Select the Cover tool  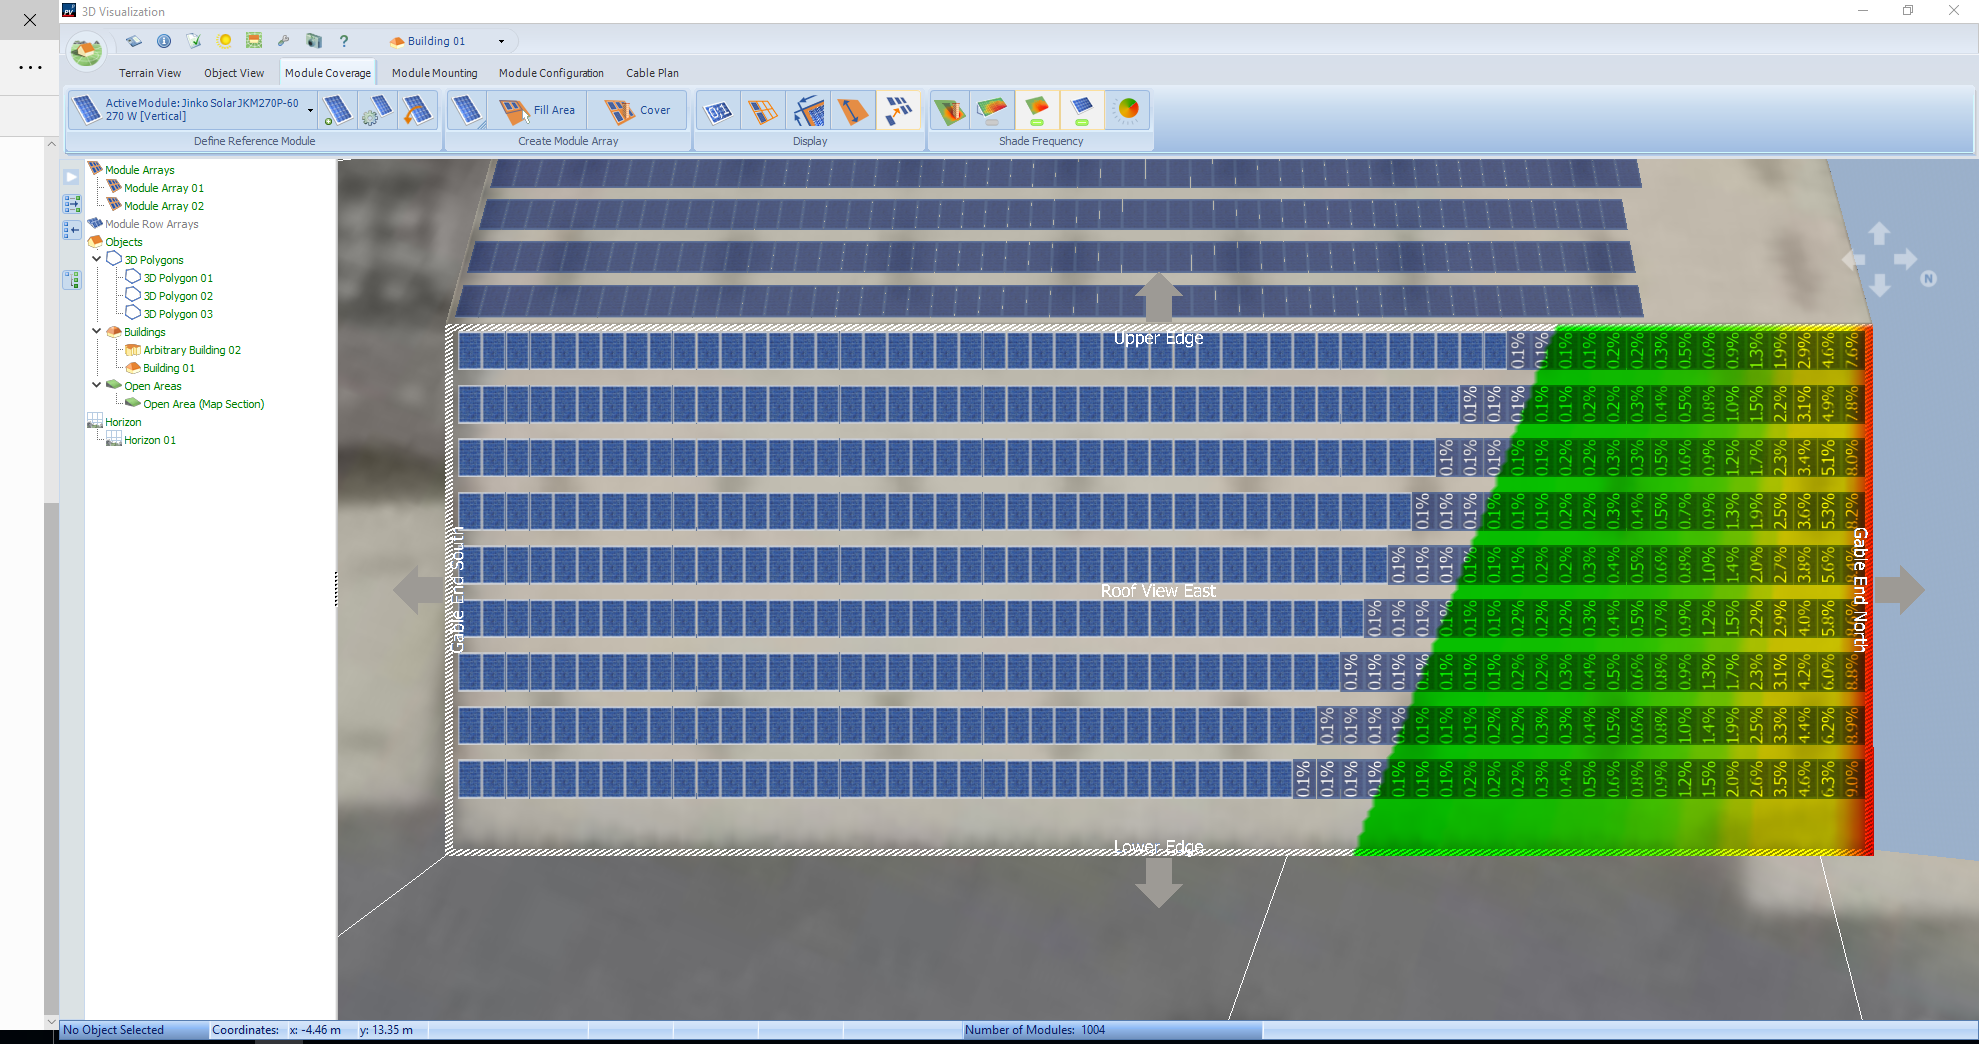pyautogui.click(x=640, y=110)
